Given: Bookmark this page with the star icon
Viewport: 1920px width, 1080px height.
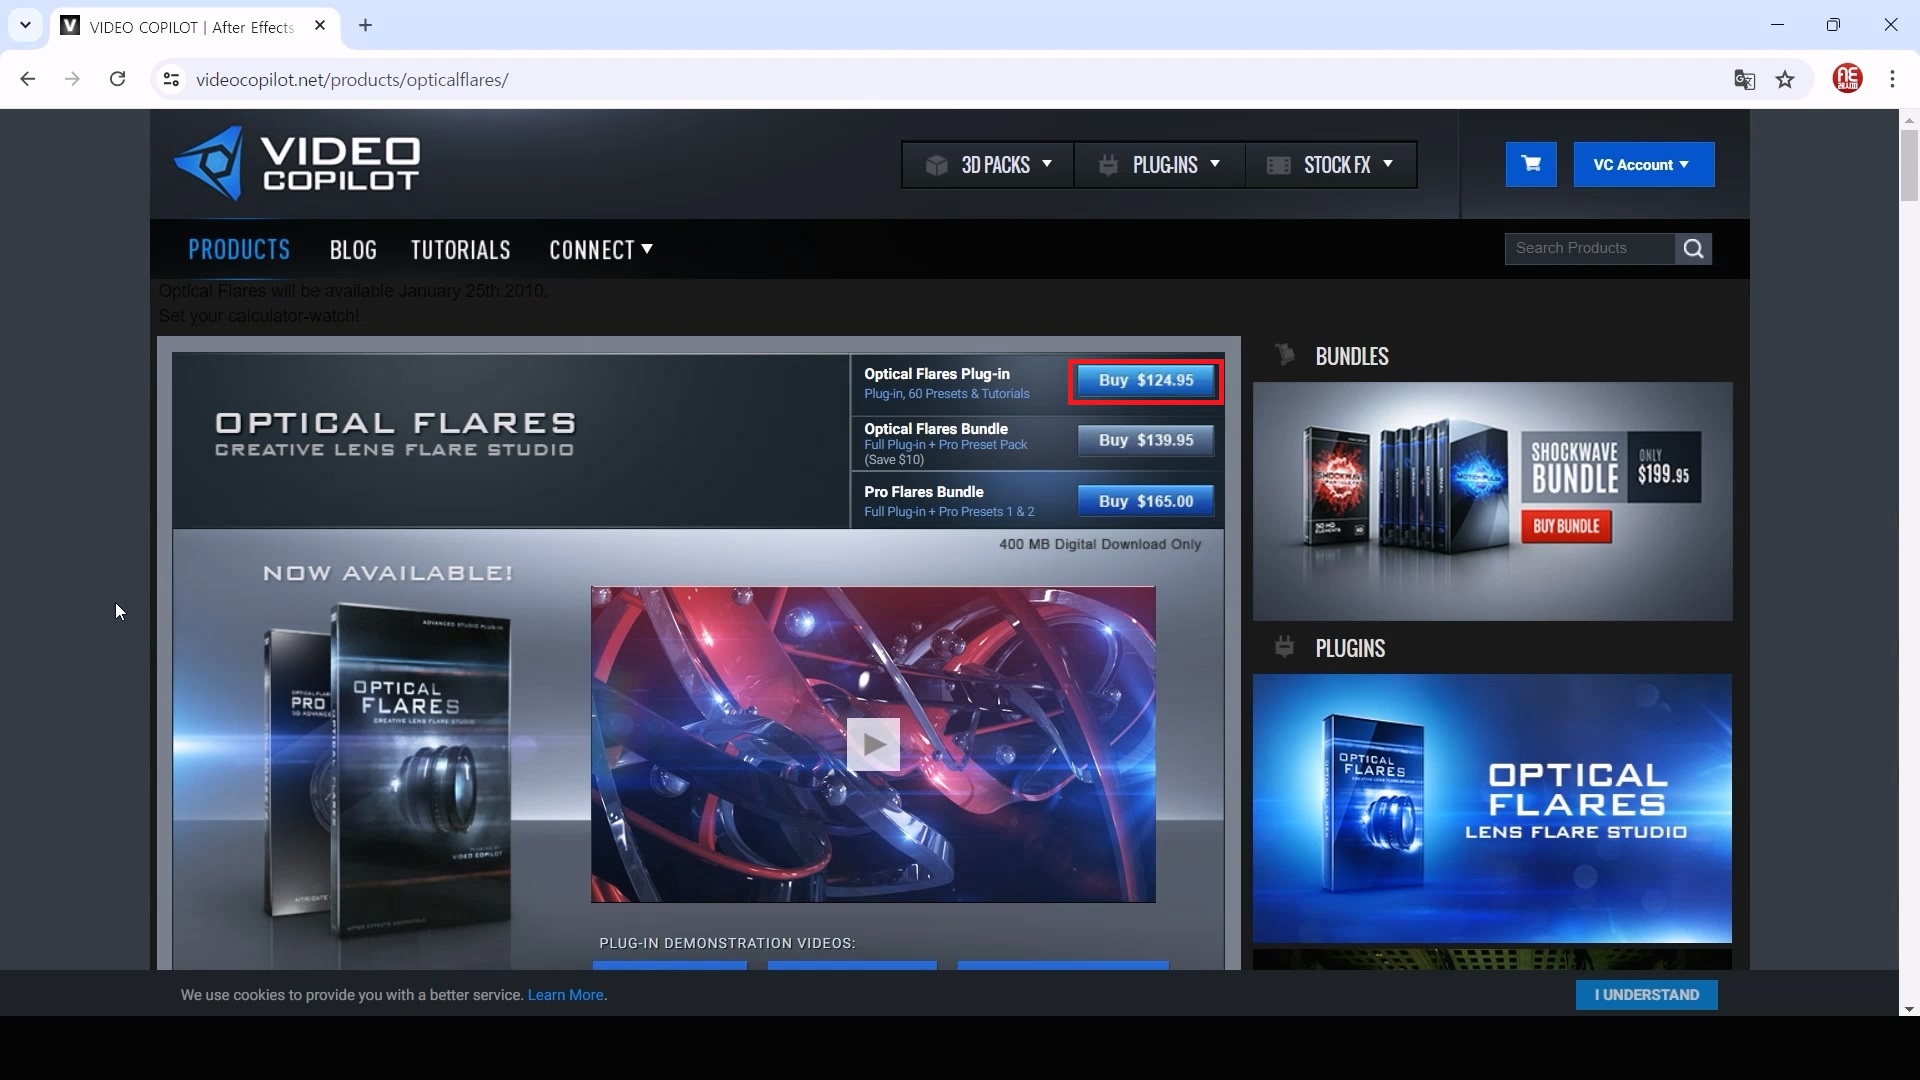Looking at the screenshot, I should pos(1786,80).
